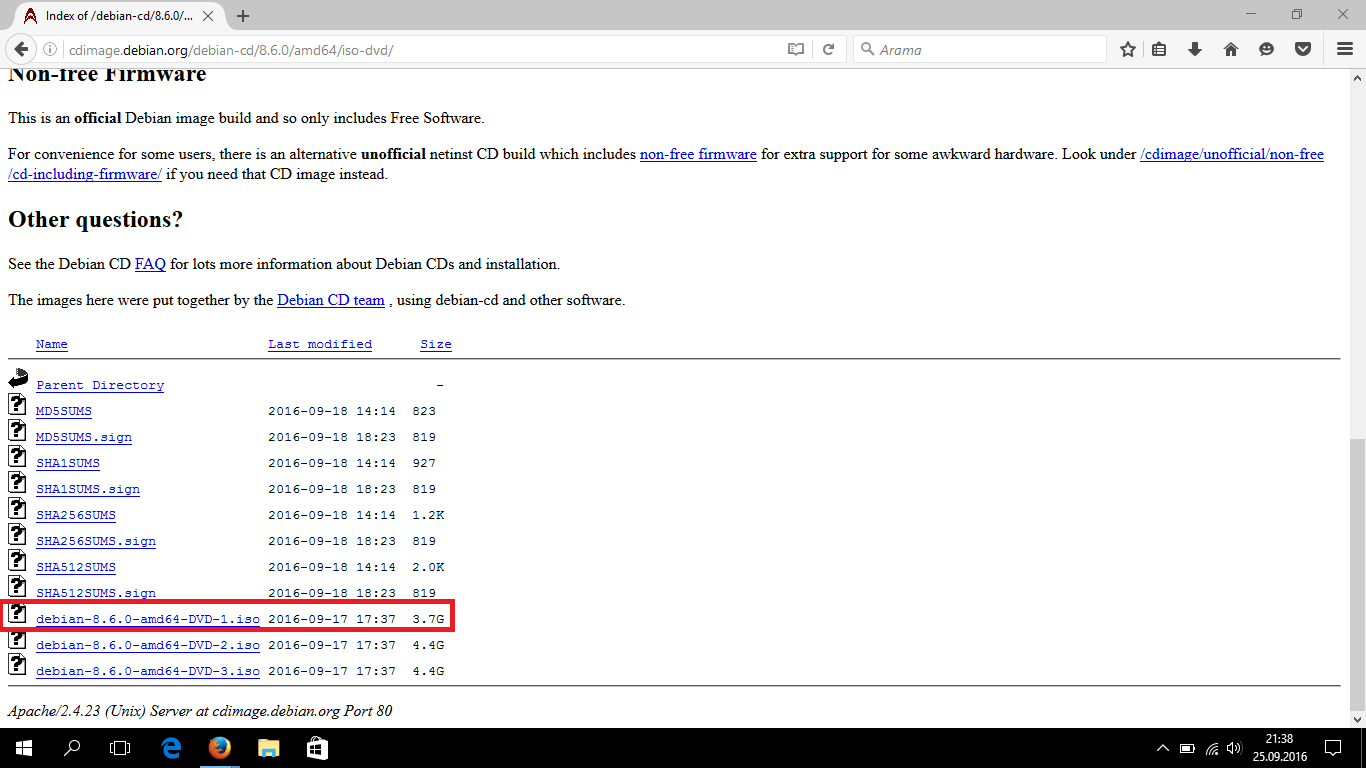Click the 3.7G size of DVD-1
The image size is (1366, 768).
(428, 619)
